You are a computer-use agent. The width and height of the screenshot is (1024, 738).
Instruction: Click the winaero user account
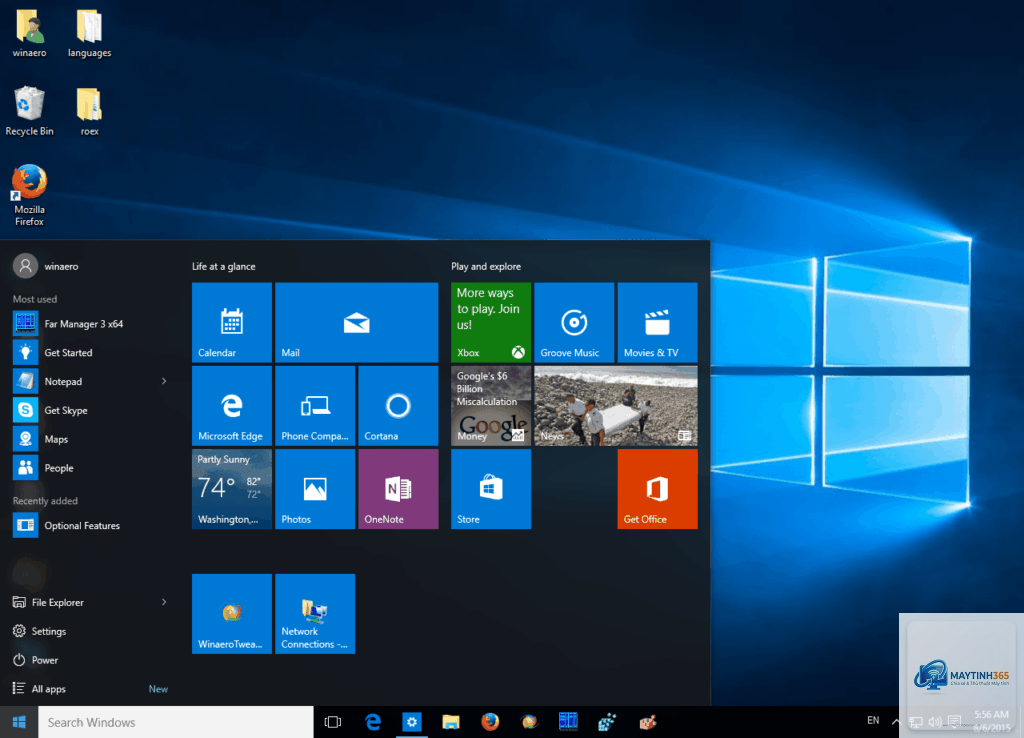[x=46, y=266]
